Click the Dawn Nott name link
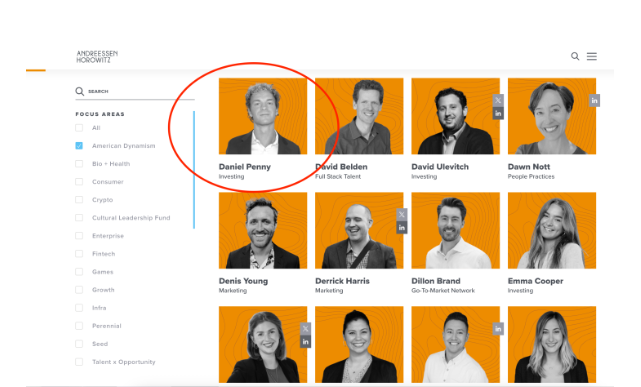 529,167
